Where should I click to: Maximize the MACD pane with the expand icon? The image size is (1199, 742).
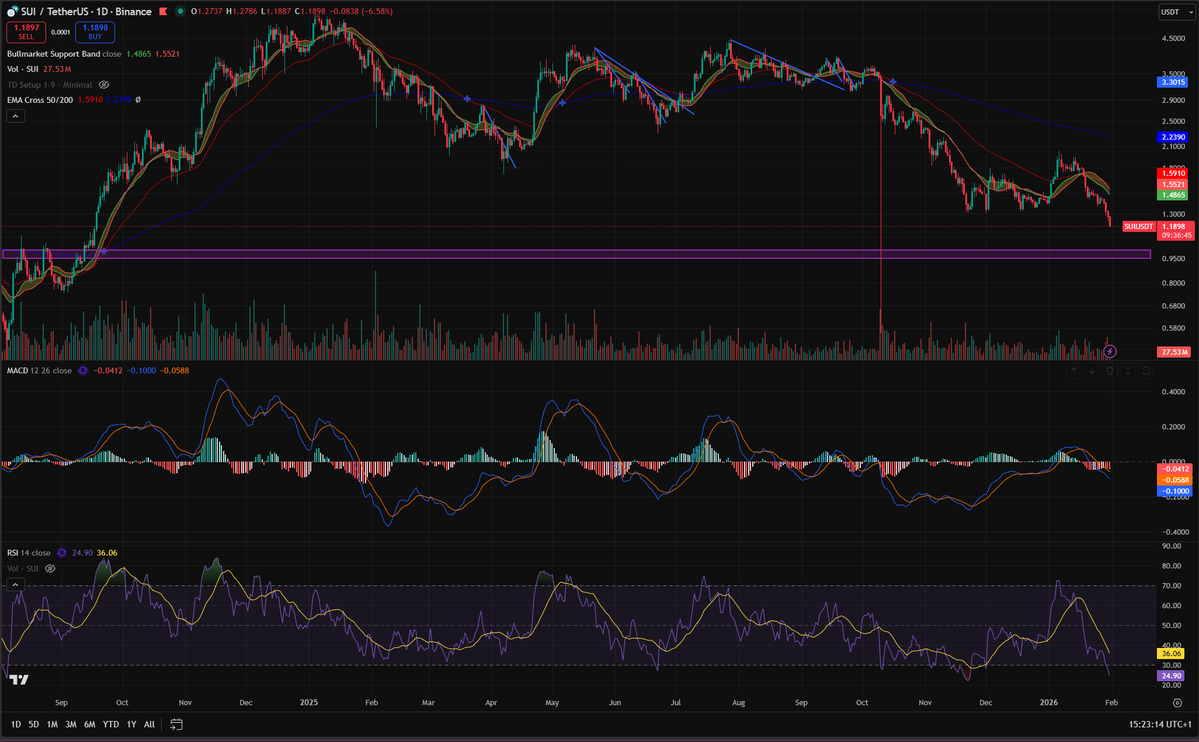1146,370
